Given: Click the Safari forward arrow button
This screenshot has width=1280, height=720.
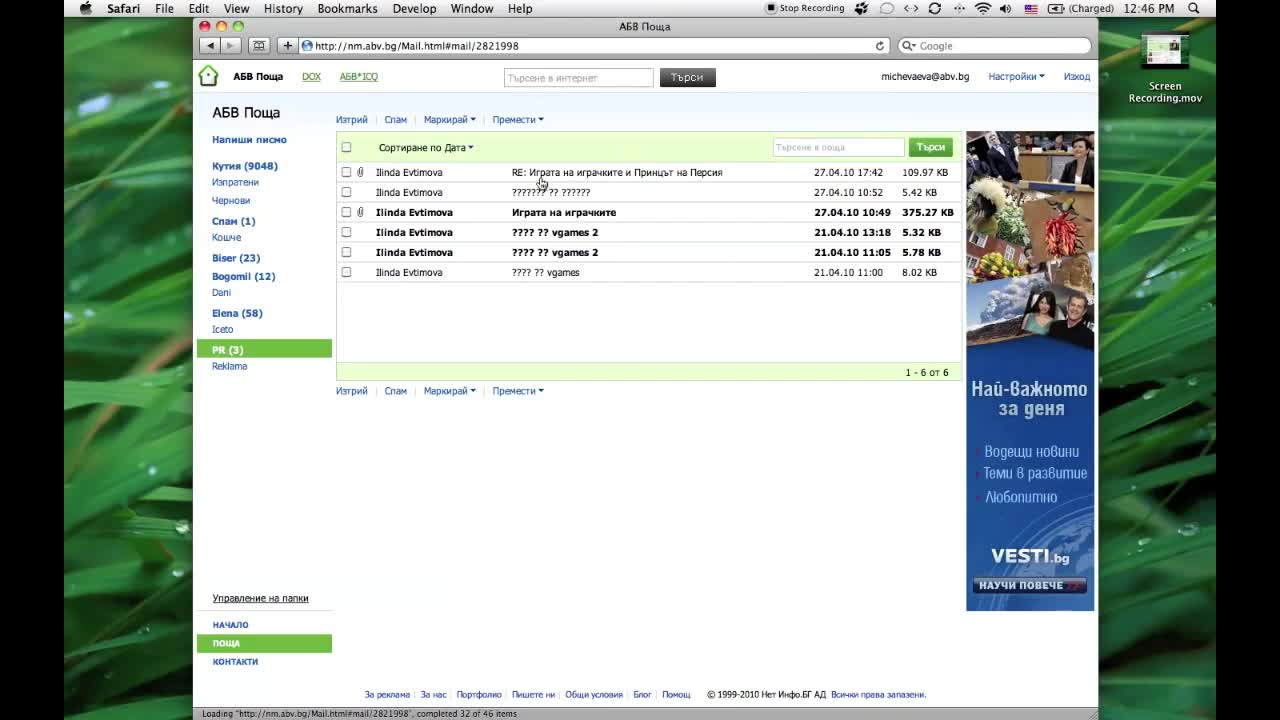Looking at the screenshot, I should point(231,46).
